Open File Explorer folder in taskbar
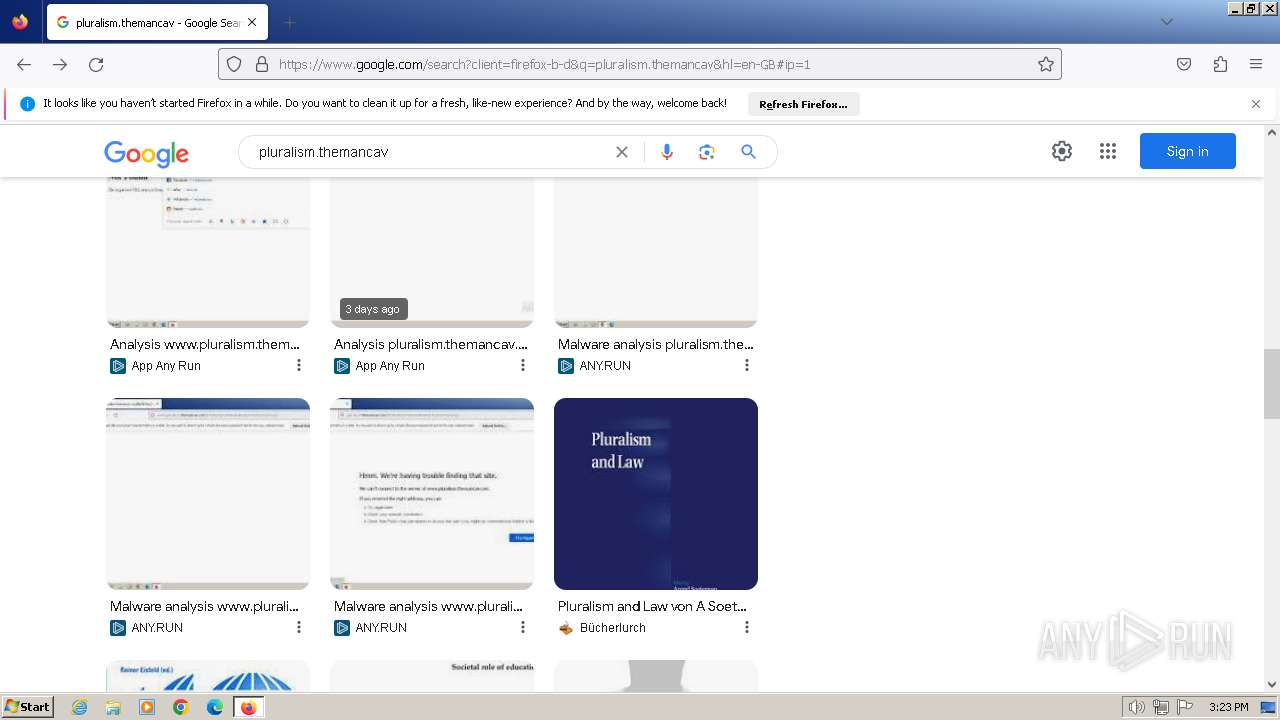This screenshot has width=1280, height=720. tap(113, 707)
